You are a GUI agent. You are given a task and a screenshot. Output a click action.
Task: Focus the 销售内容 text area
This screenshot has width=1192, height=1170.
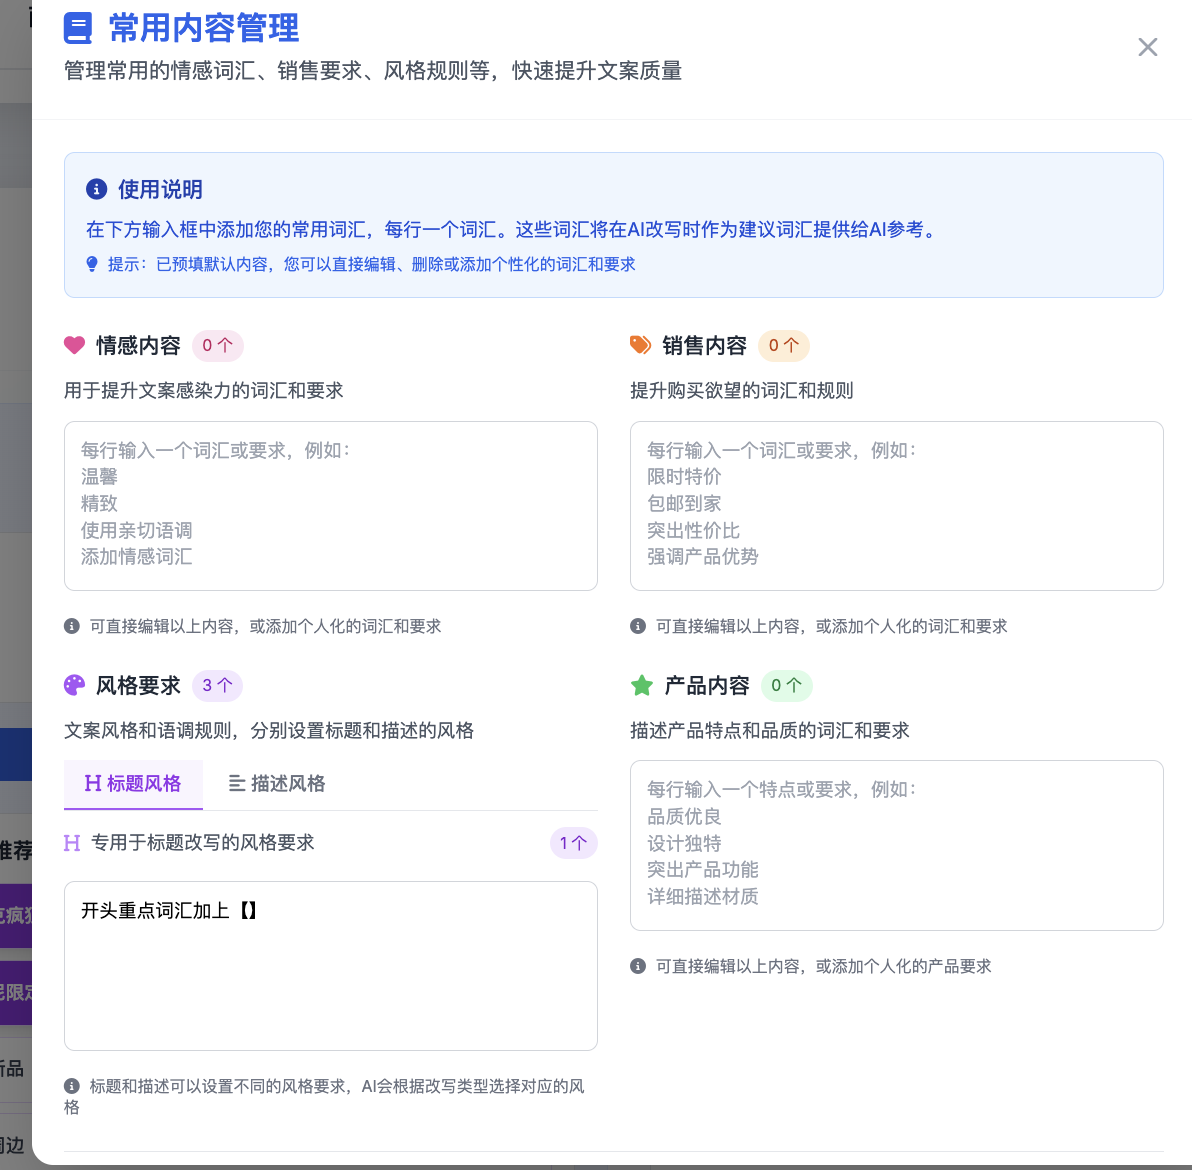pos(896,506)
